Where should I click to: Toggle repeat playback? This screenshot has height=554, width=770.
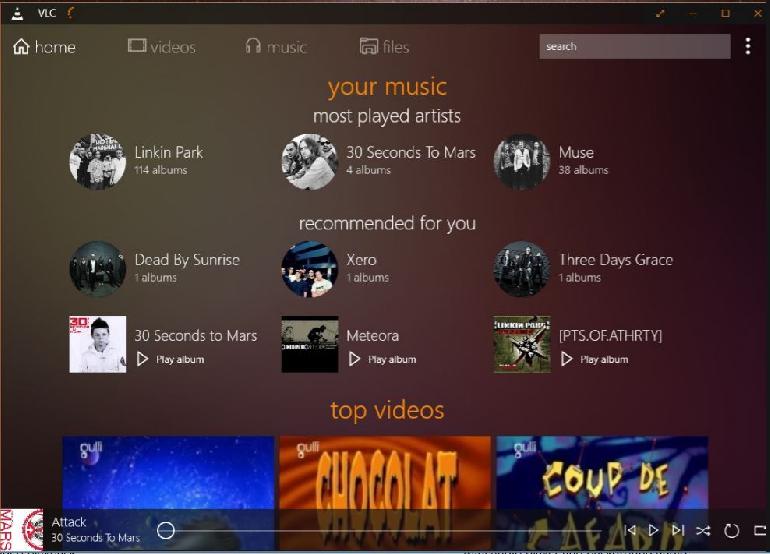tap(731, 530)
